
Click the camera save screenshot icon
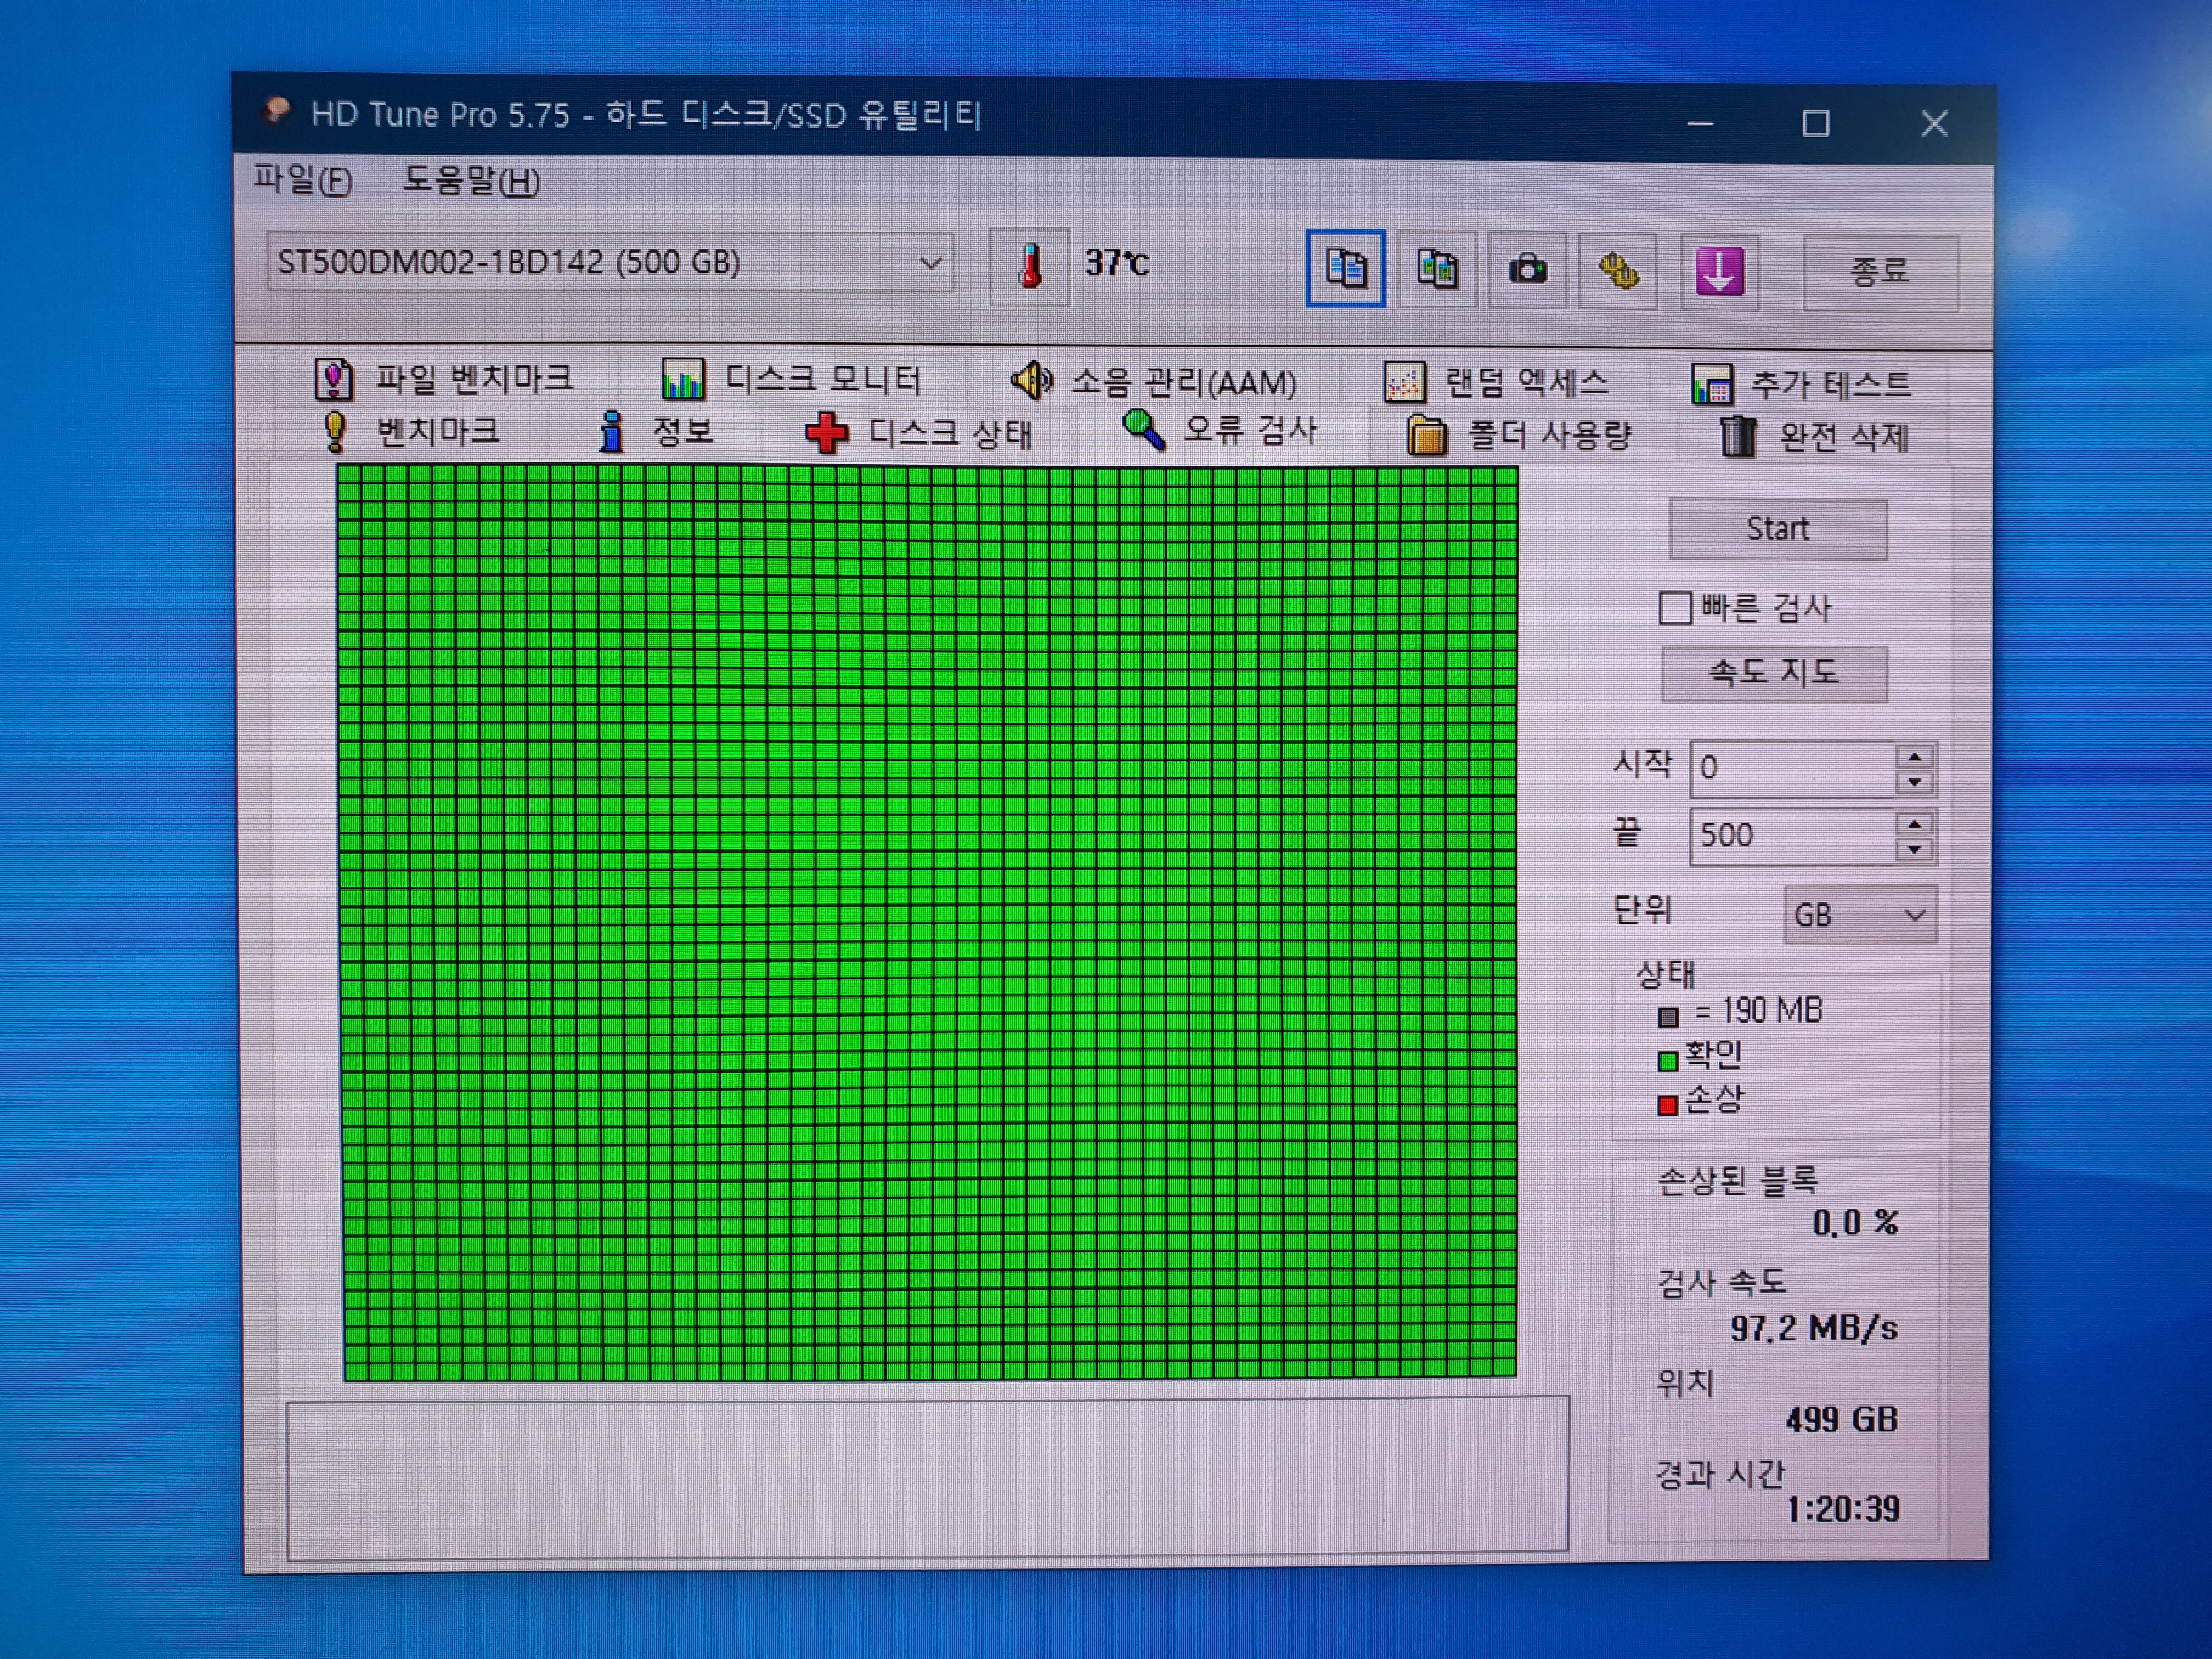(x=1527, y=270)
